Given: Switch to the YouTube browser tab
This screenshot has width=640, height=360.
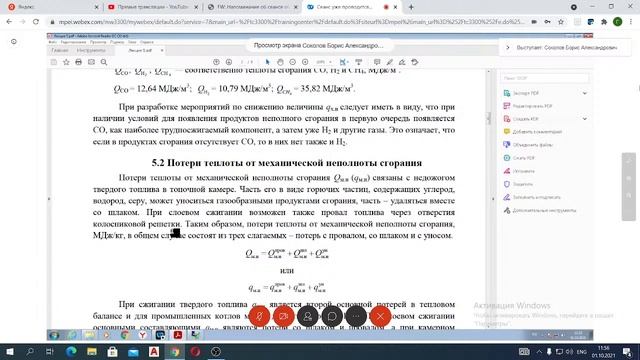Looking at the screenshot, I should [153, 7].
